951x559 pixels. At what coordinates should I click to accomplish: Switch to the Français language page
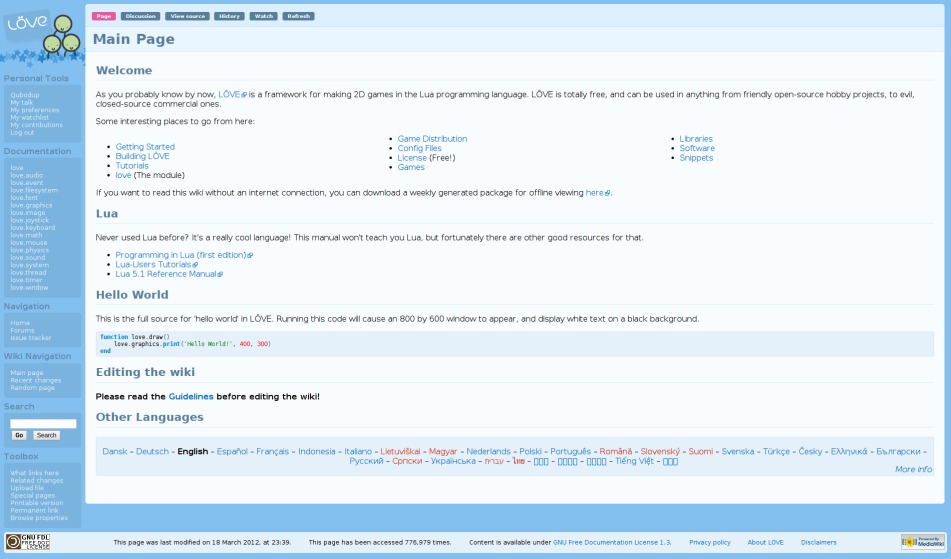(272, 452)
